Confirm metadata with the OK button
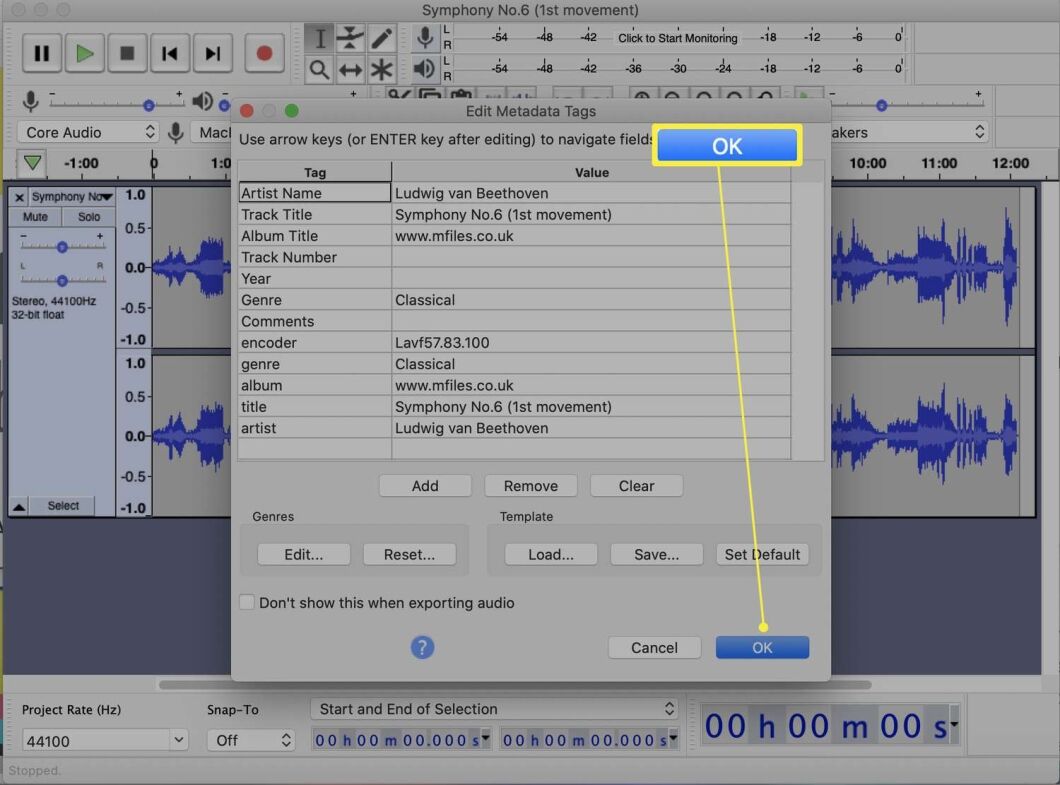The width and height of the screenshot is (1060, 785). [x=762, y=647]
